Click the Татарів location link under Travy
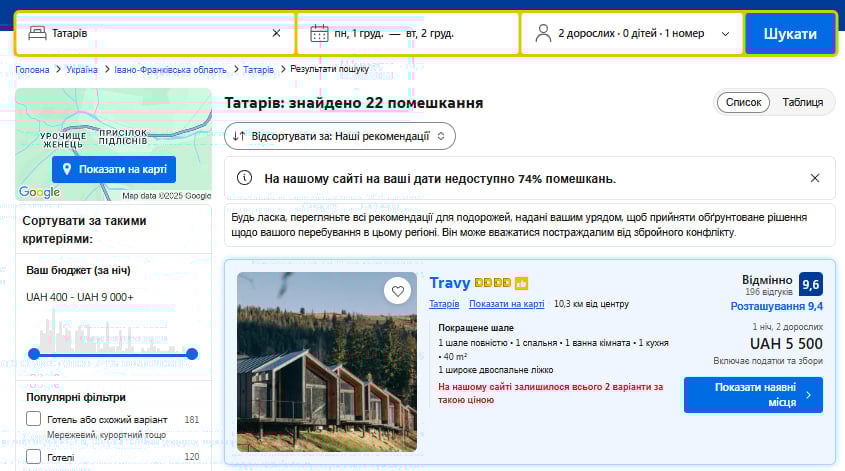This screenshot has width=845, height=471. pos(444,304)
